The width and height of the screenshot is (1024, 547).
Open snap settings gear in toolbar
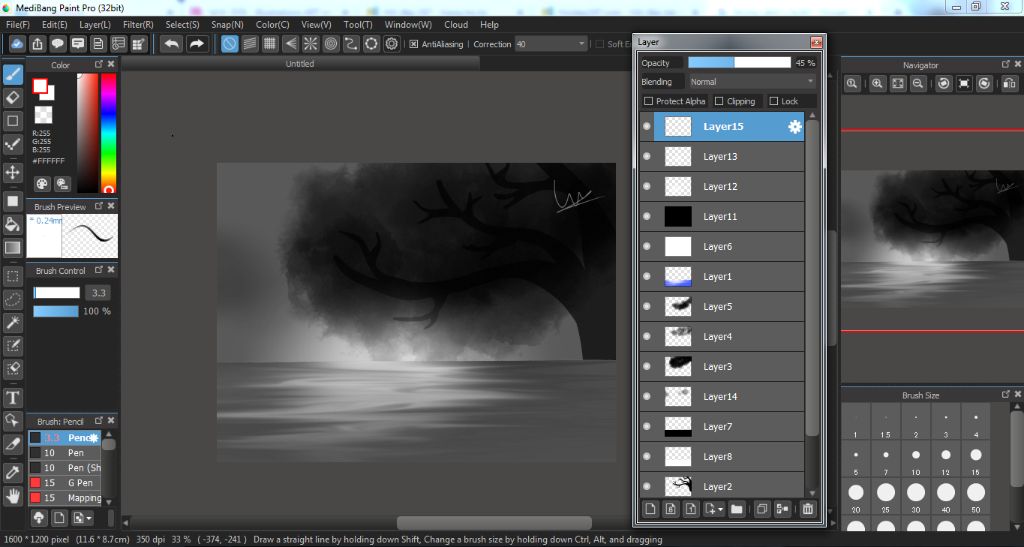[x=392, y=44]
